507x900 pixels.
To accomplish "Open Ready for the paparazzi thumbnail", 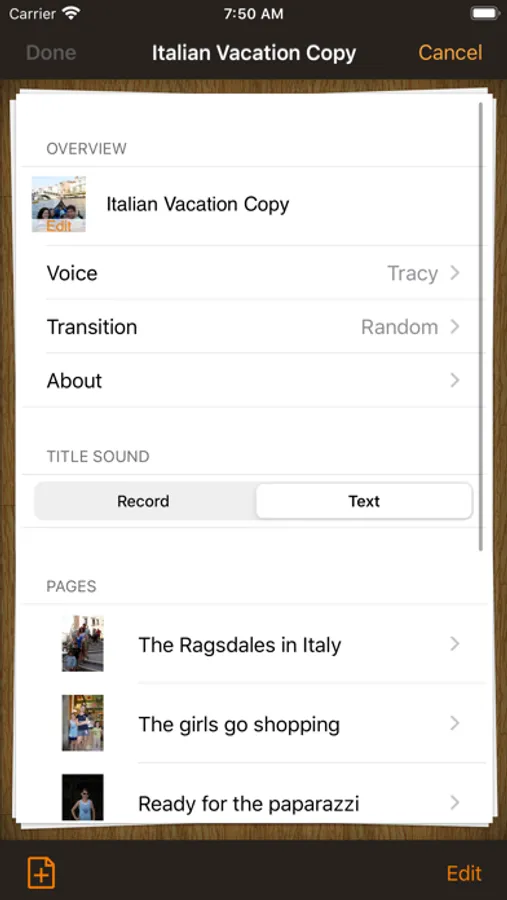I will coord(83,797).
